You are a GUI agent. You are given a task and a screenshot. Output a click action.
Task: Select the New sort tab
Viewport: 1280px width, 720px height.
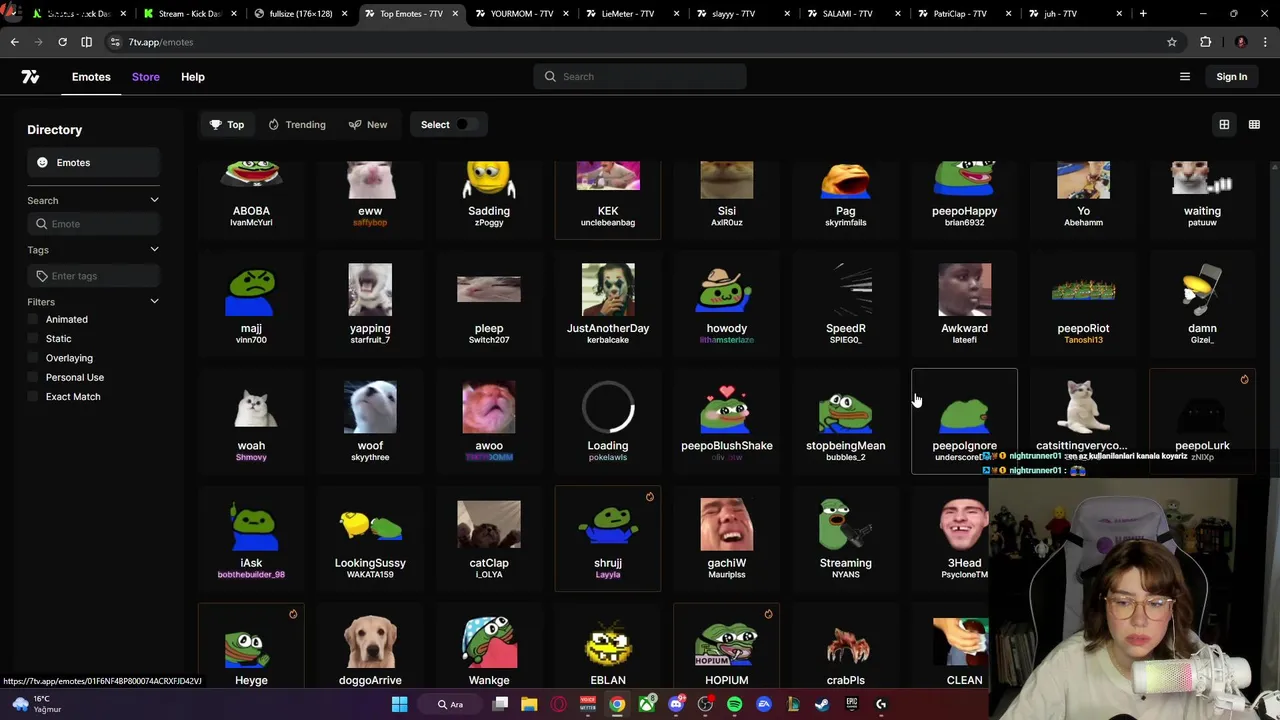(368, 125)
